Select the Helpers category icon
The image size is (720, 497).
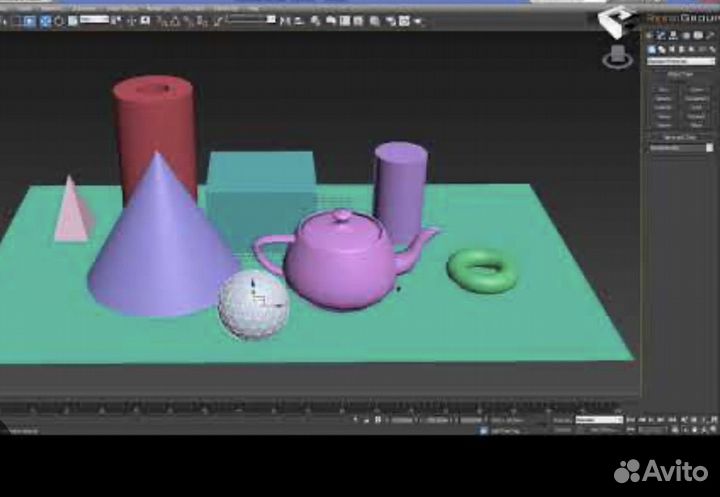[x=692, y=49]
